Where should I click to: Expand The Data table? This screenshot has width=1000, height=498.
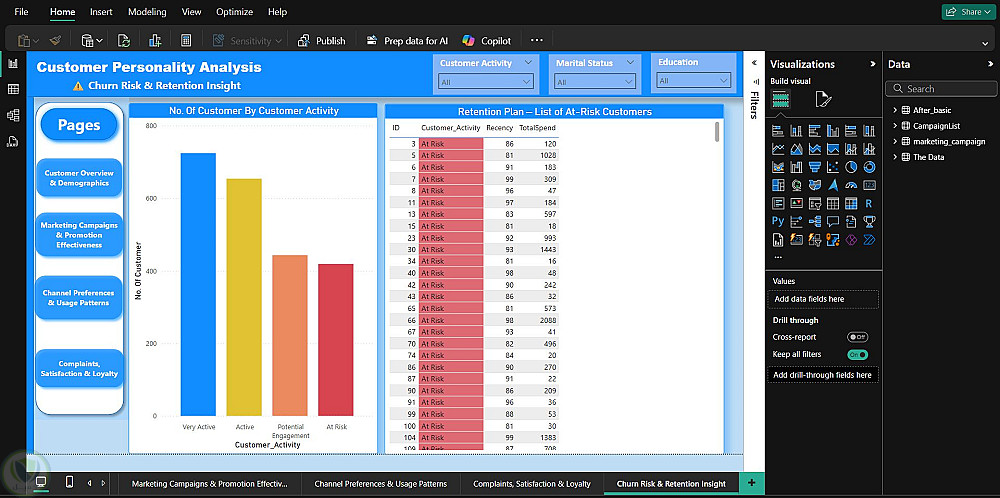(x=895, y=157)
